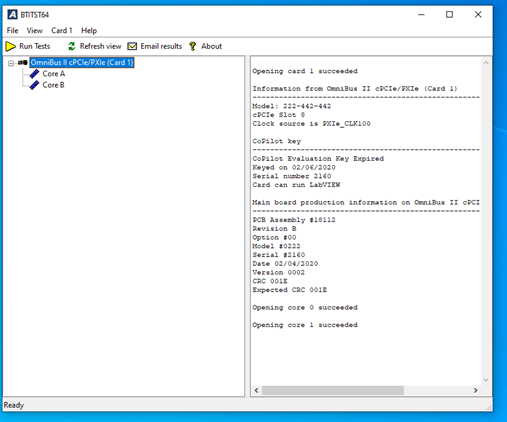
Task: Click the scroll right arrow of the output pane
Action: coord(476,390)
